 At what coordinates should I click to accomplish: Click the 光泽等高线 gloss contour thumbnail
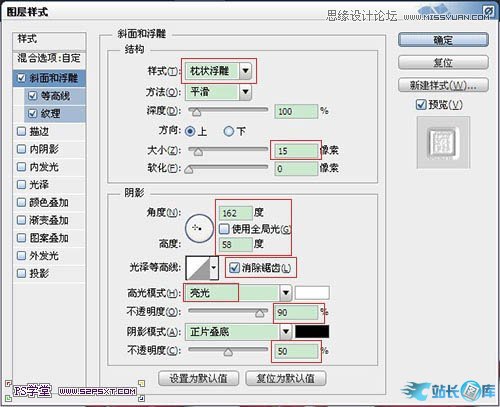(x=198, y=268)
